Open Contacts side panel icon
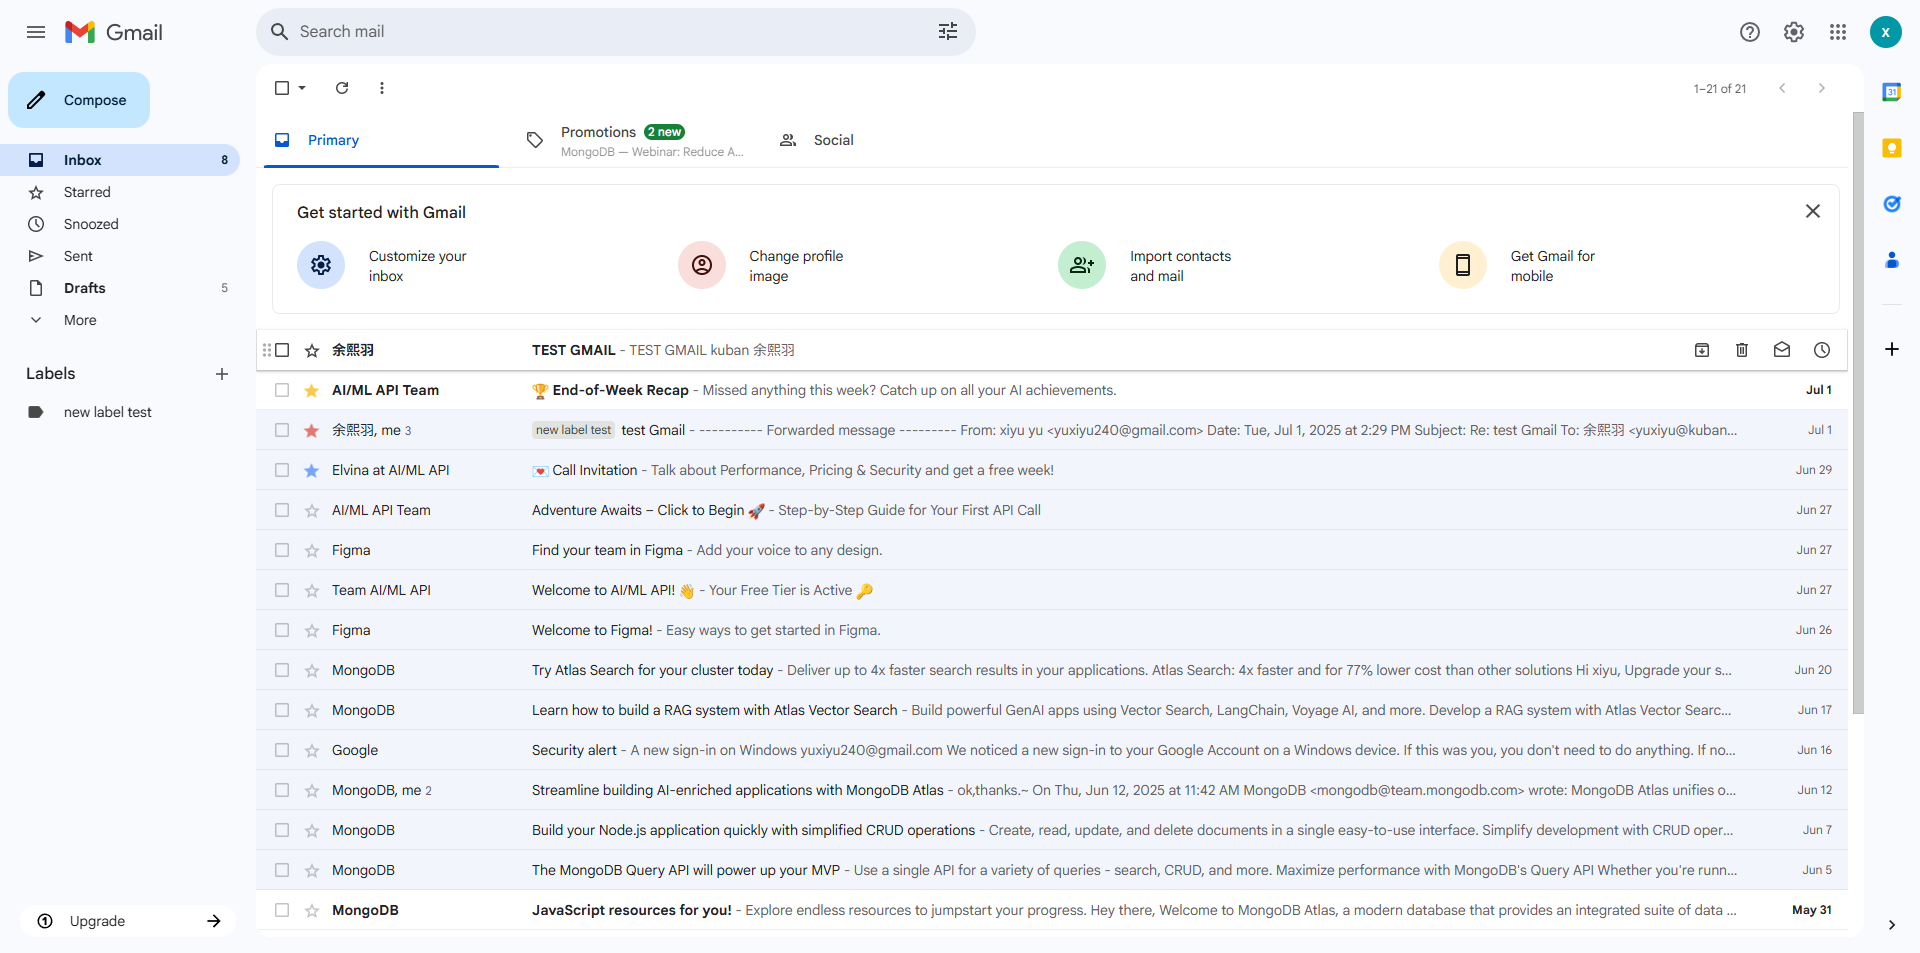This screenshot has height=953, width=1920. [x=1891, y=260]
